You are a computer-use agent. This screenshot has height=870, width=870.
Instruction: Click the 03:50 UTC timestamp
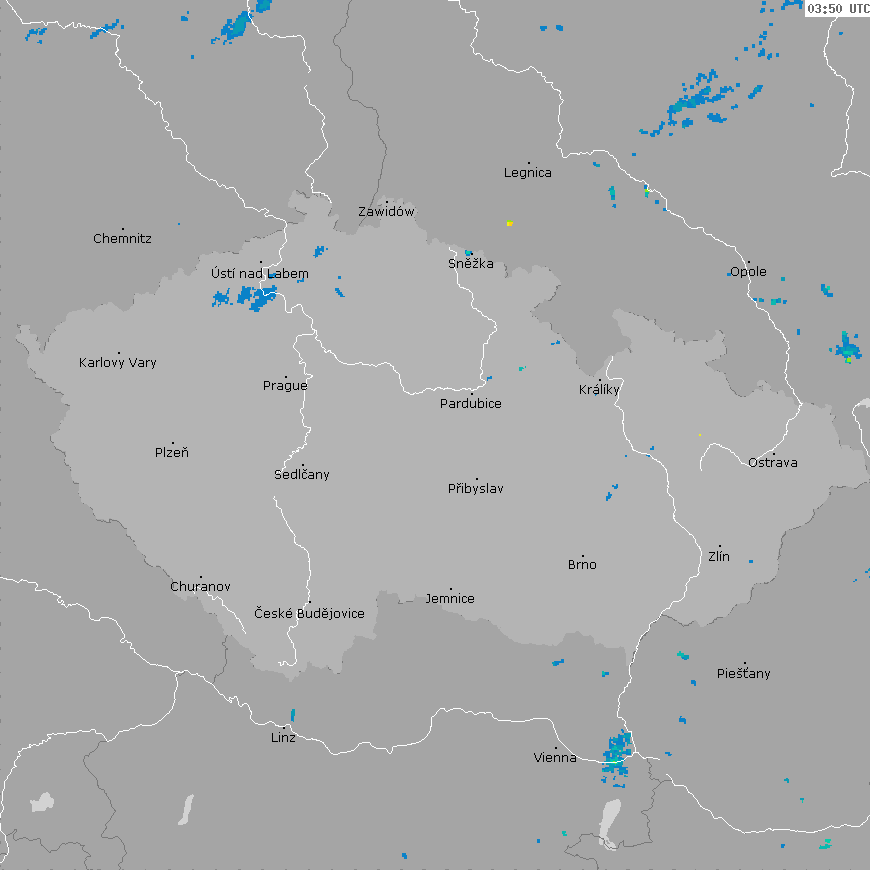837,8
